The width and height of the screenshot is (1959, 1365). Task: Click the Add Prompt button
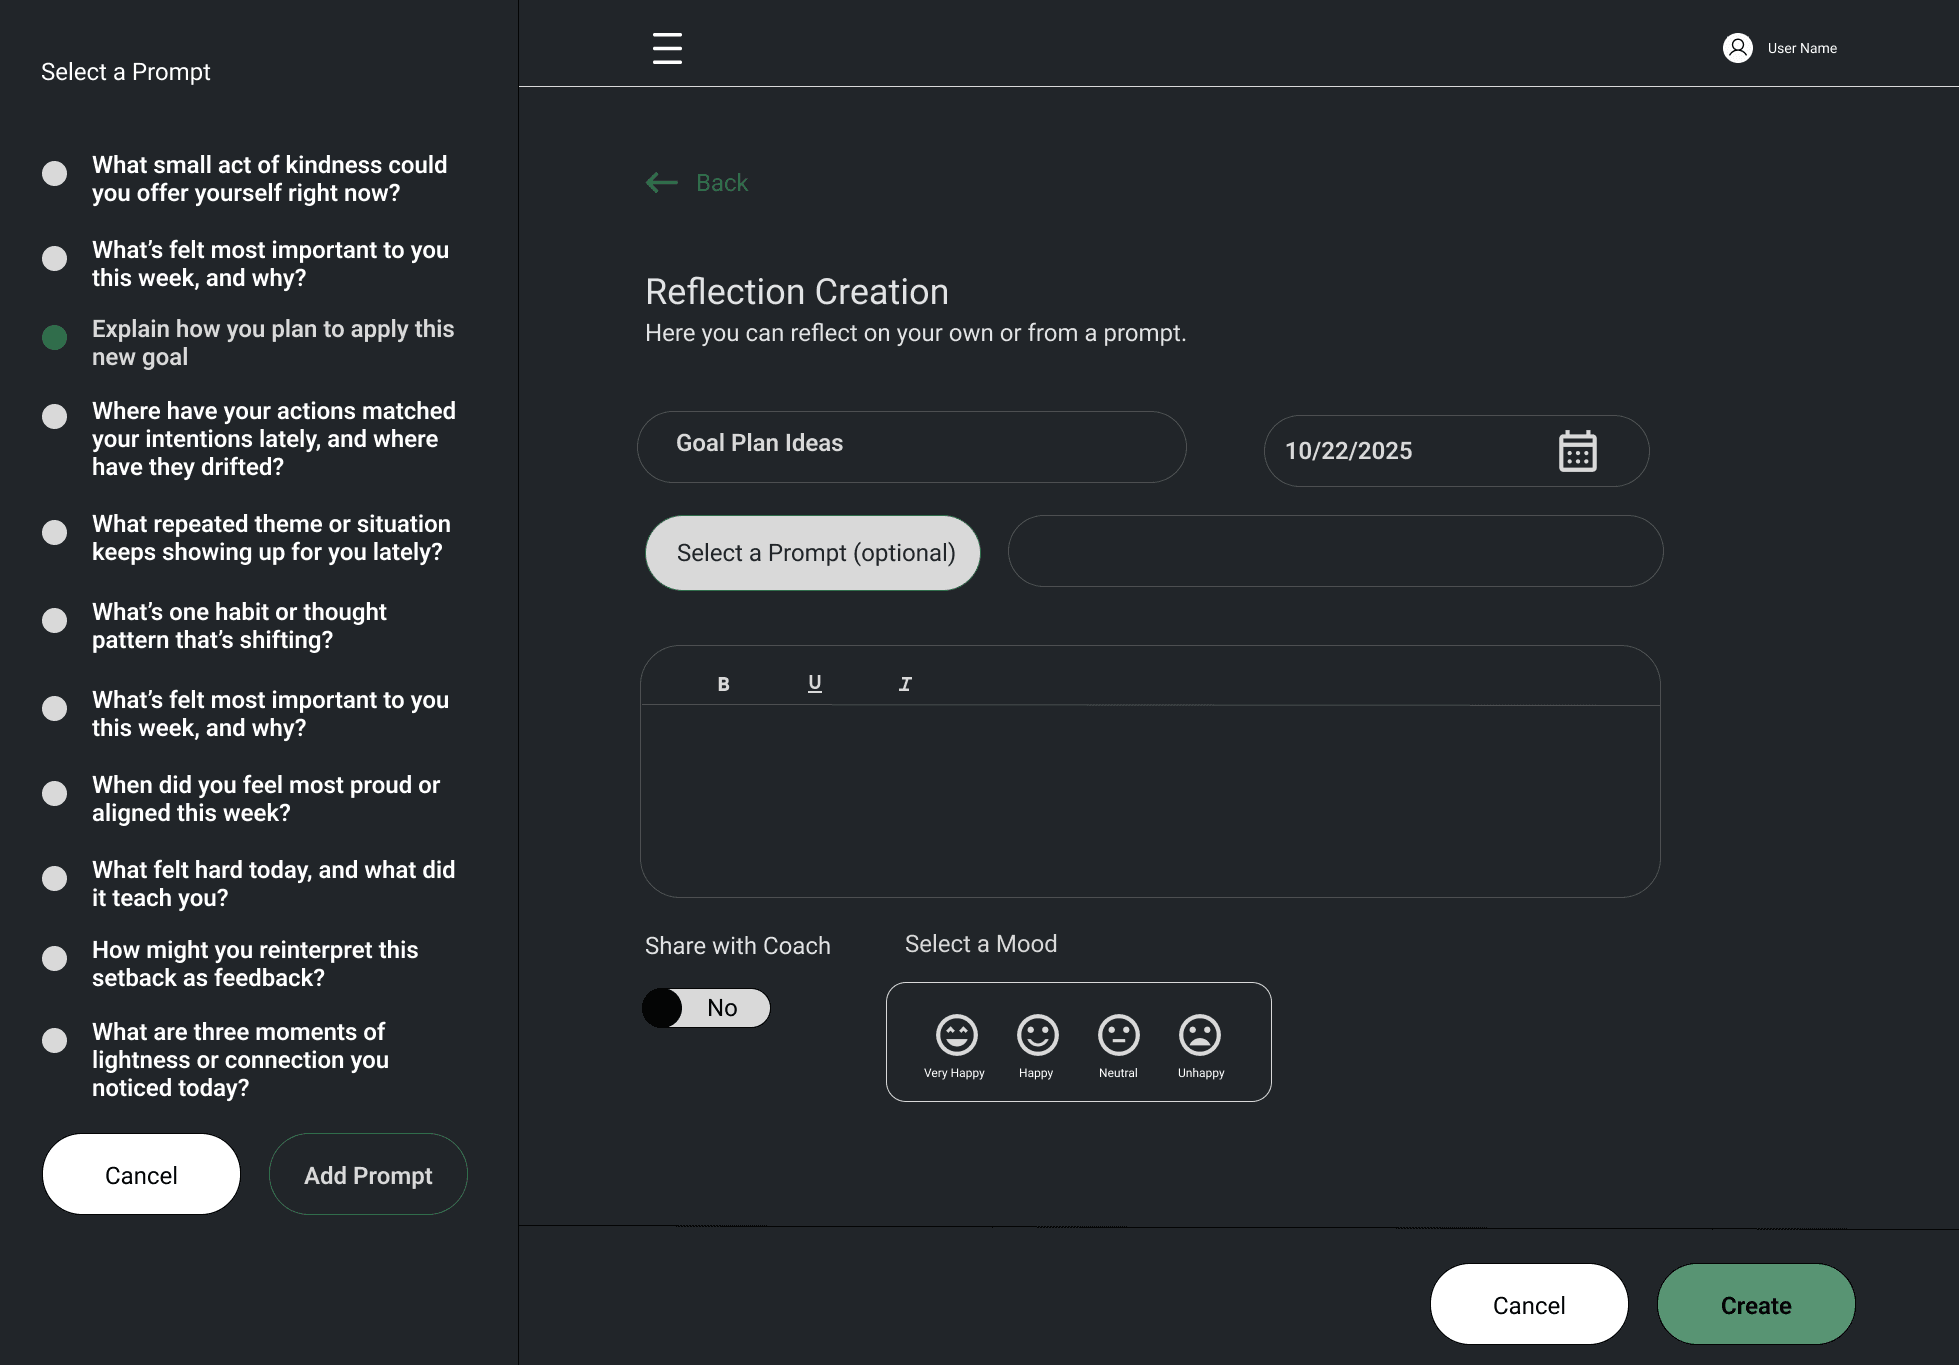368,1175
